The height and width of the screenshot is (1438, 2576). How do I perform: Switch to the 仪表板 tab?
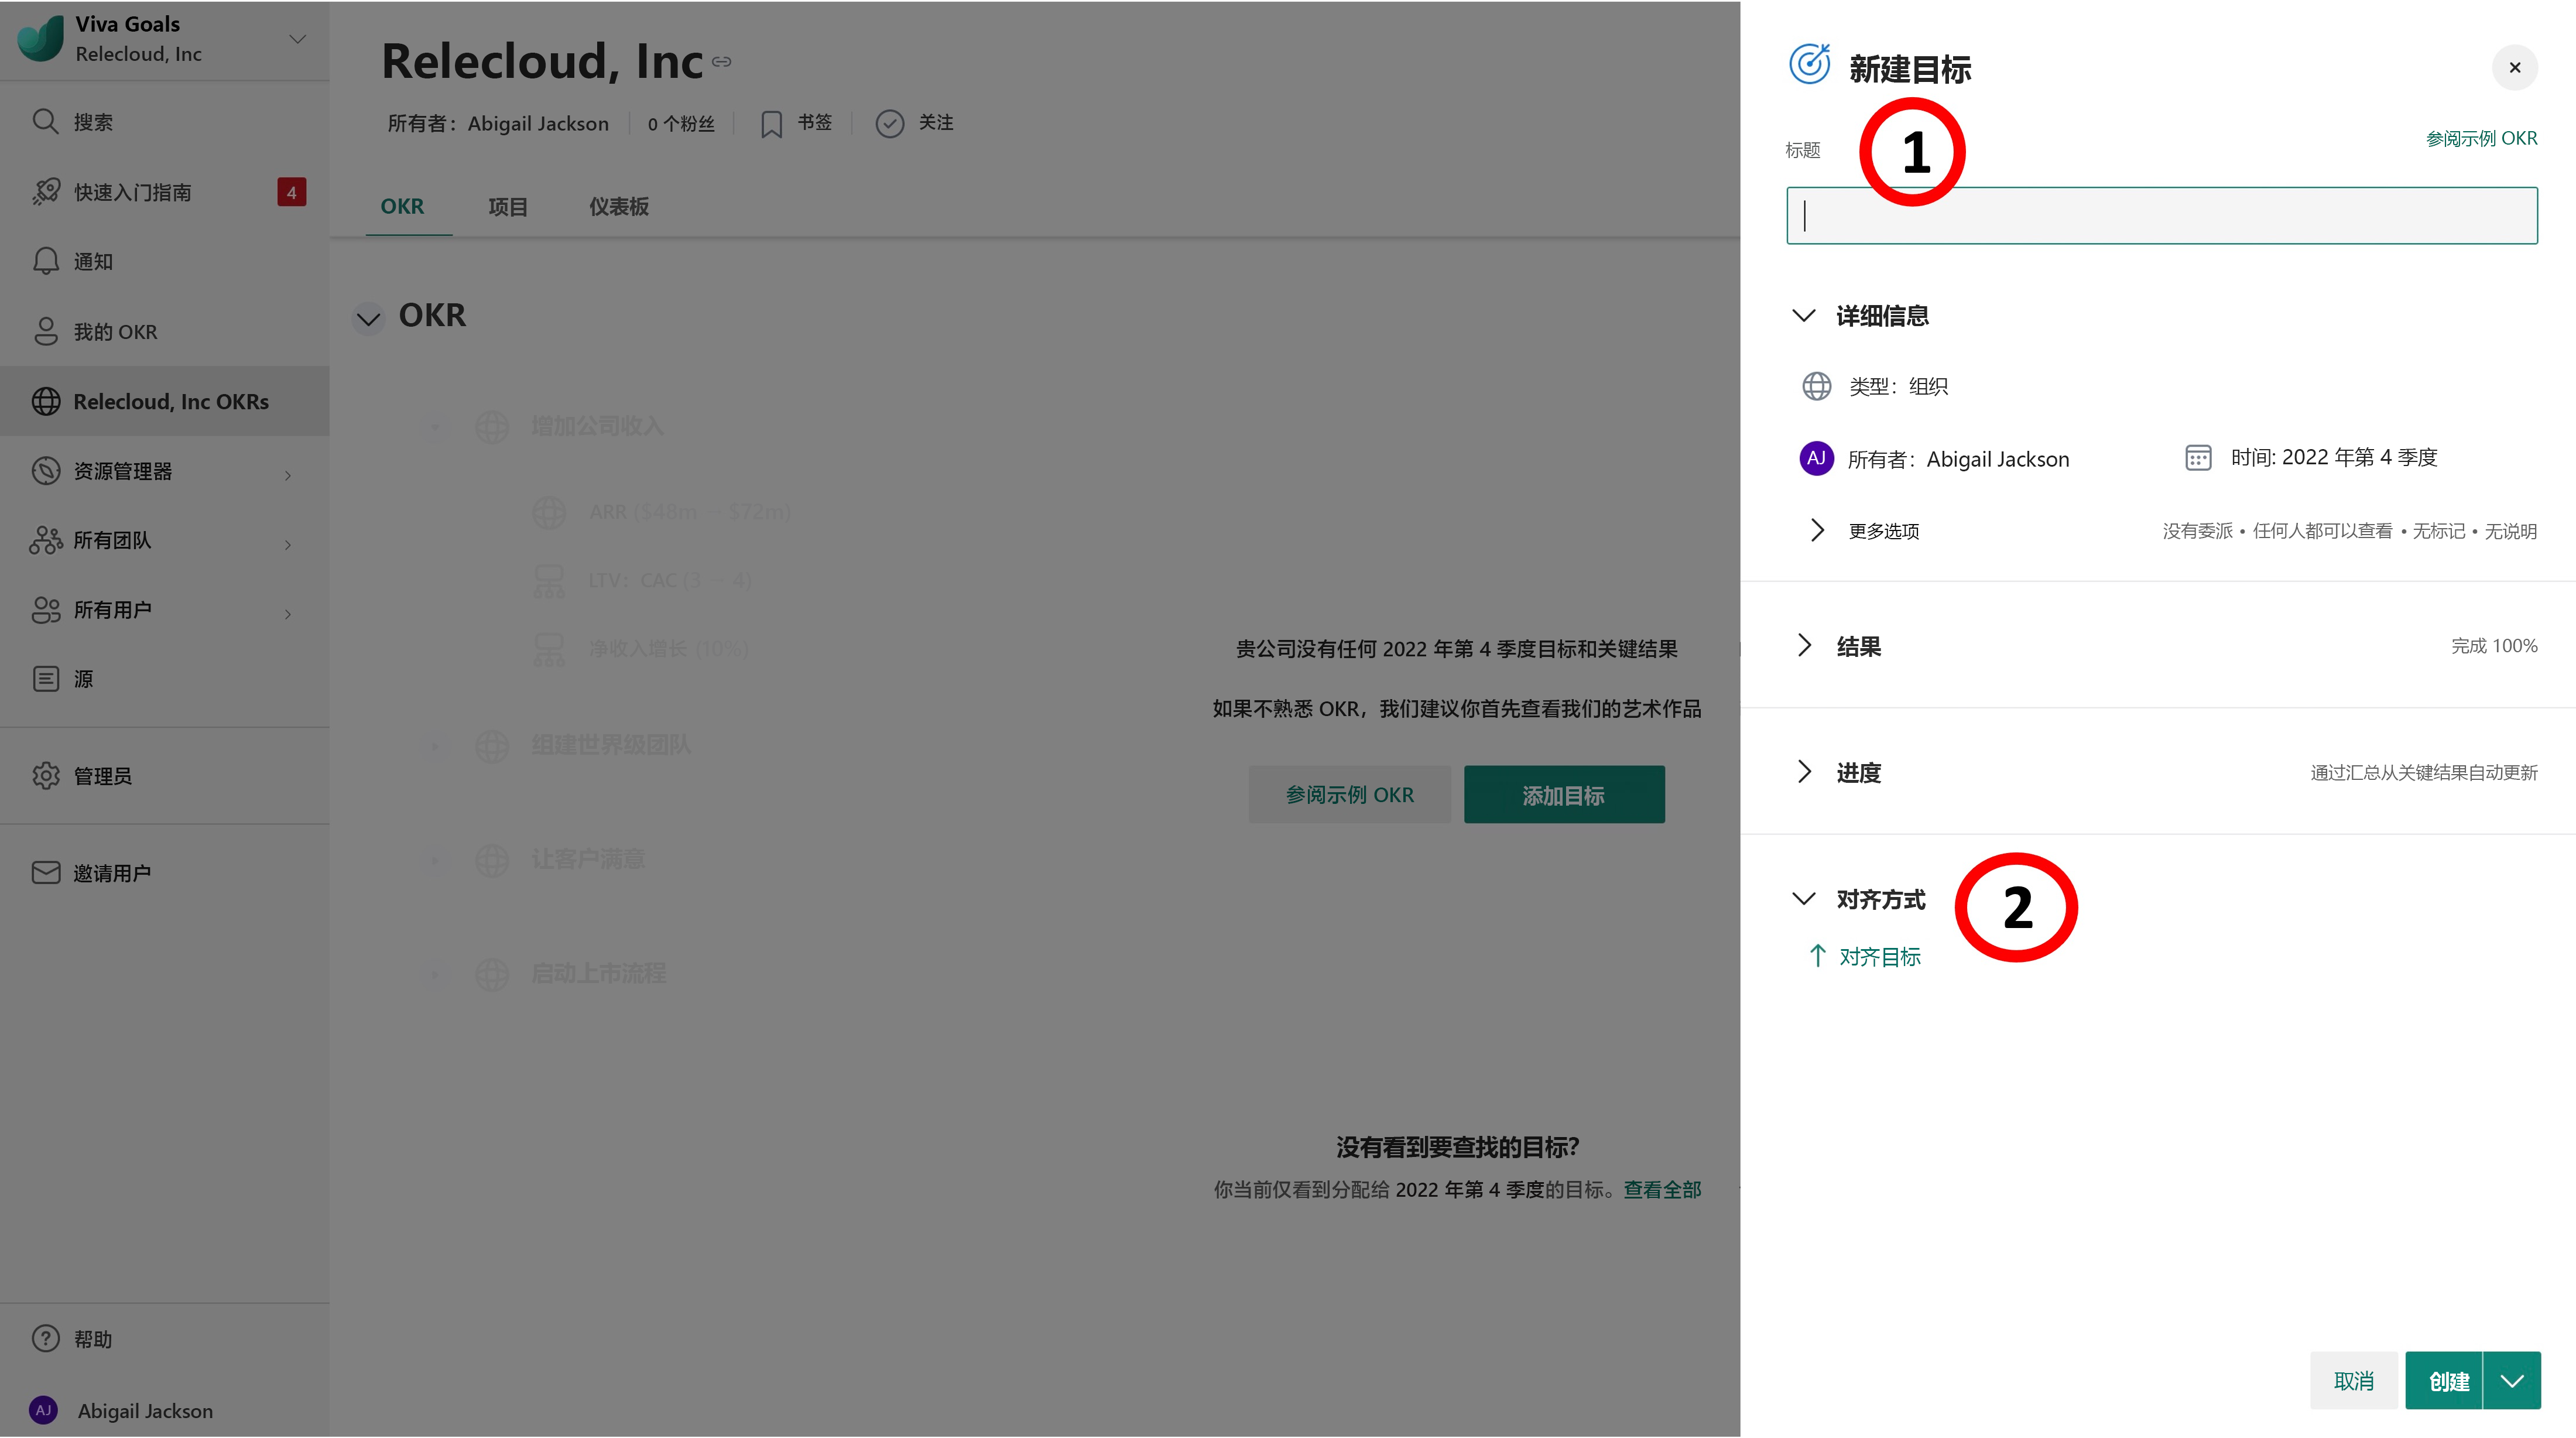(618, 207)
